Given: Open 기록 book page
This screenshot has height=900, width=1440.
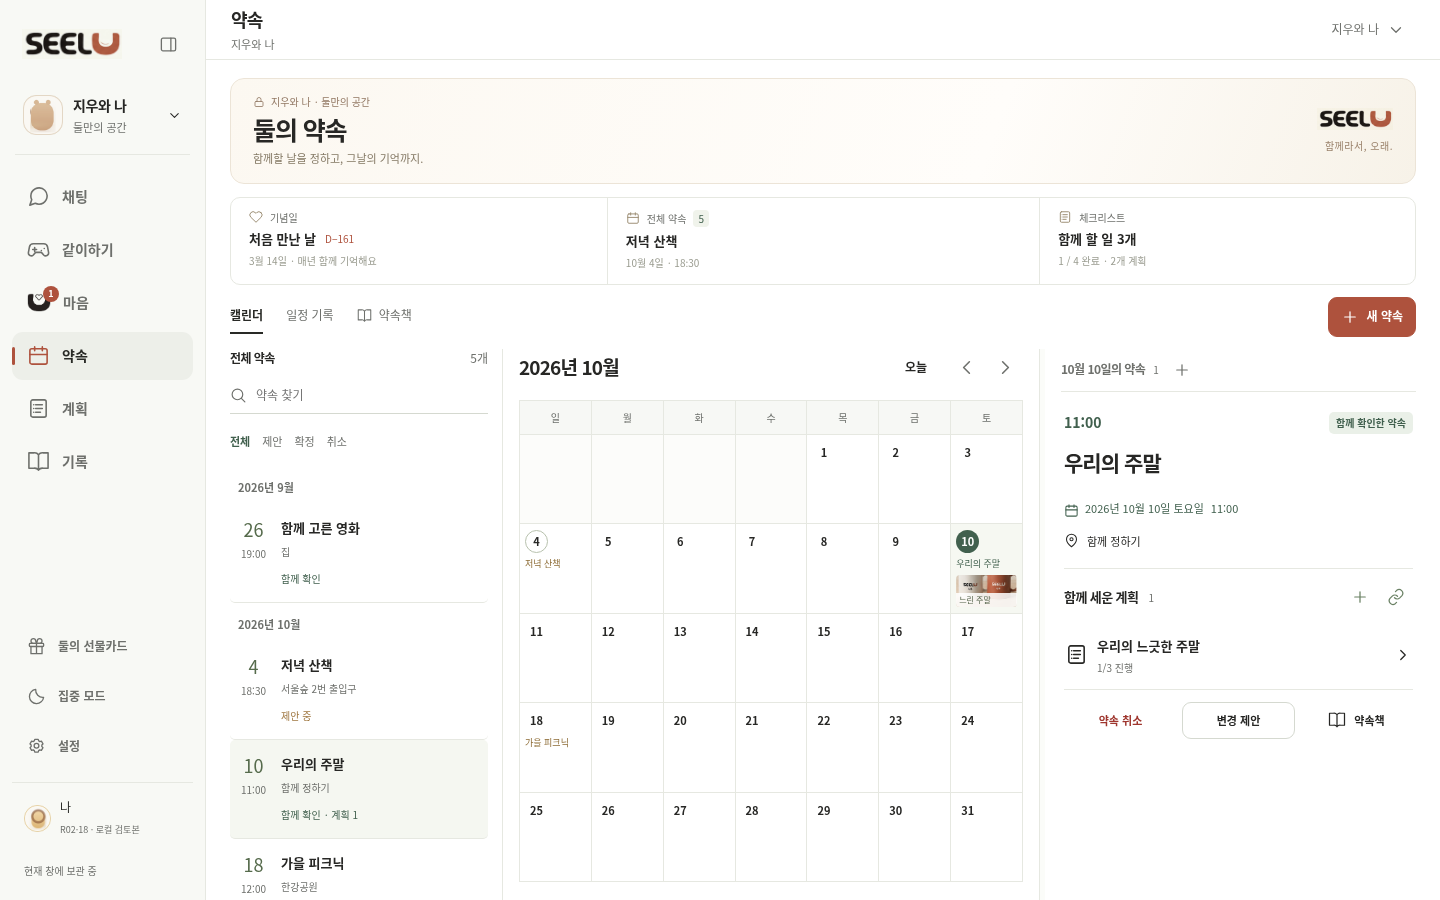Looking at the screenshot, I should pyautogui.click(x=102, y=462).
